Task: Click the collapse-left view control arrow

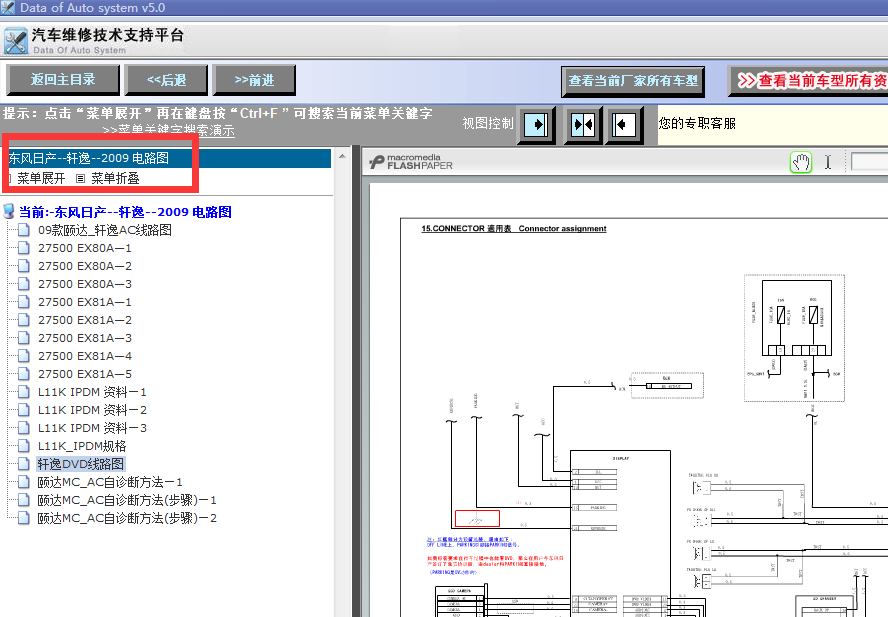Action: click(x=624, y=124)
